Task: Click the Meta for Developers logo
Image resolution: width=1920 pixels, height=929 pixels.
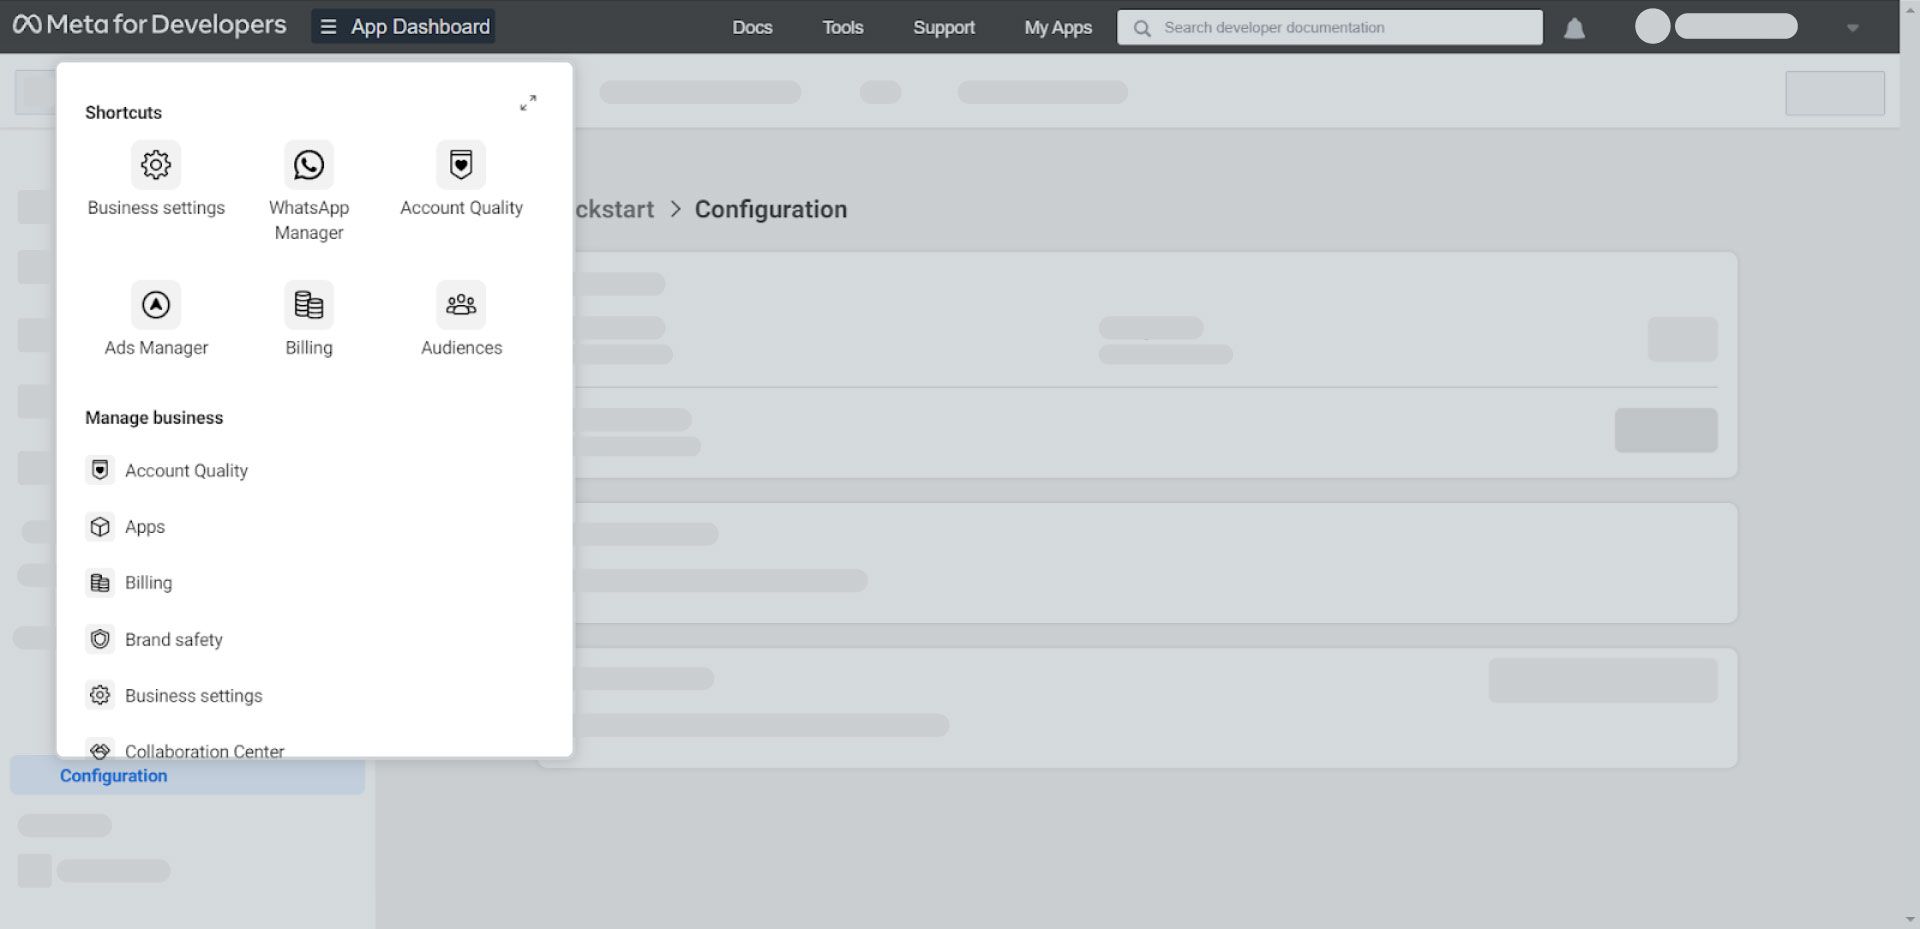Action: tap(149, 25)
